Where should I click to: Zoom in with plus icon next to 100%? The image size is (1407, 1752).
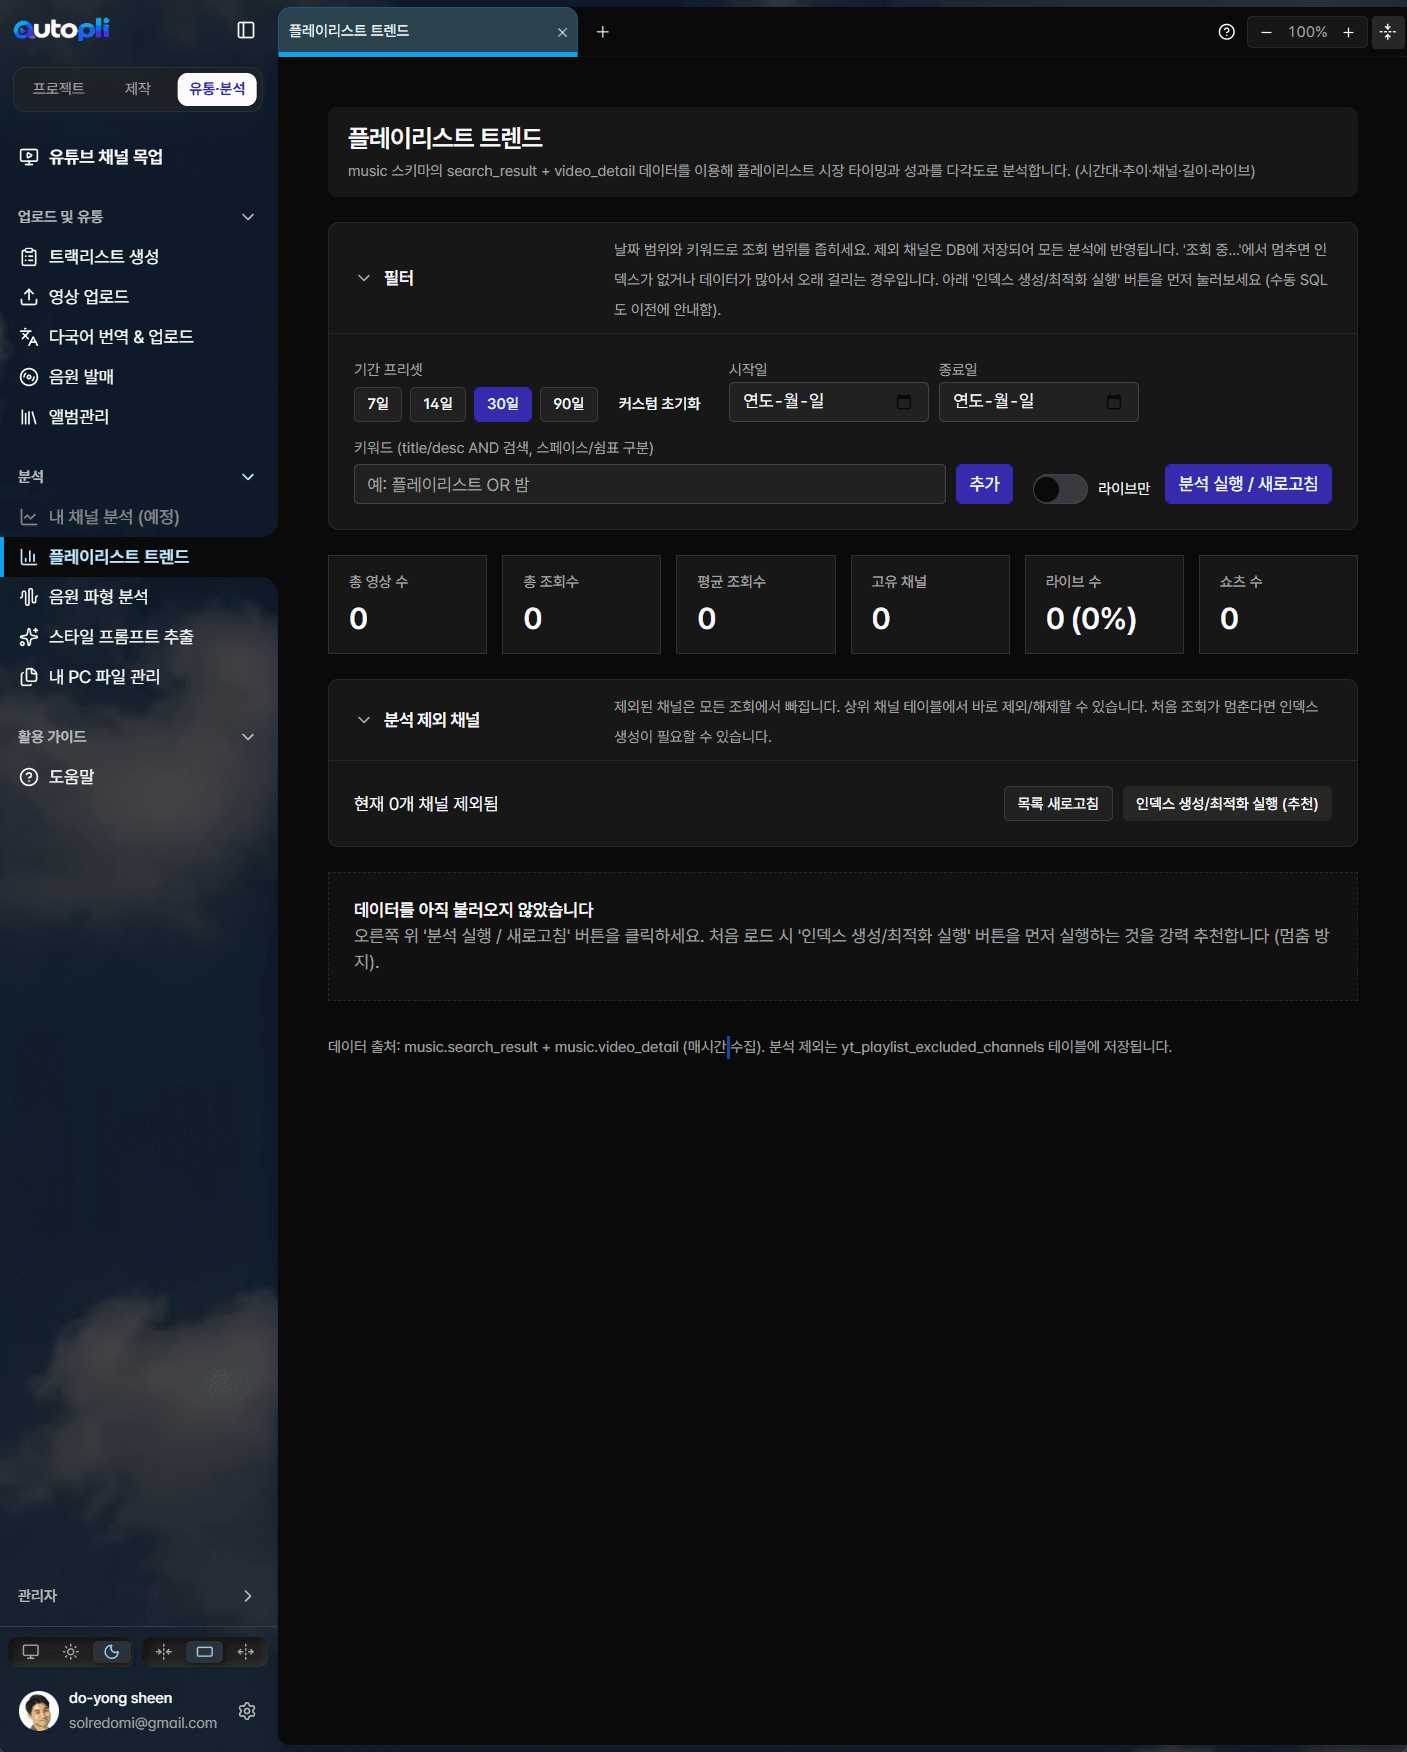pyautogui.click(x=1348, y=32)
